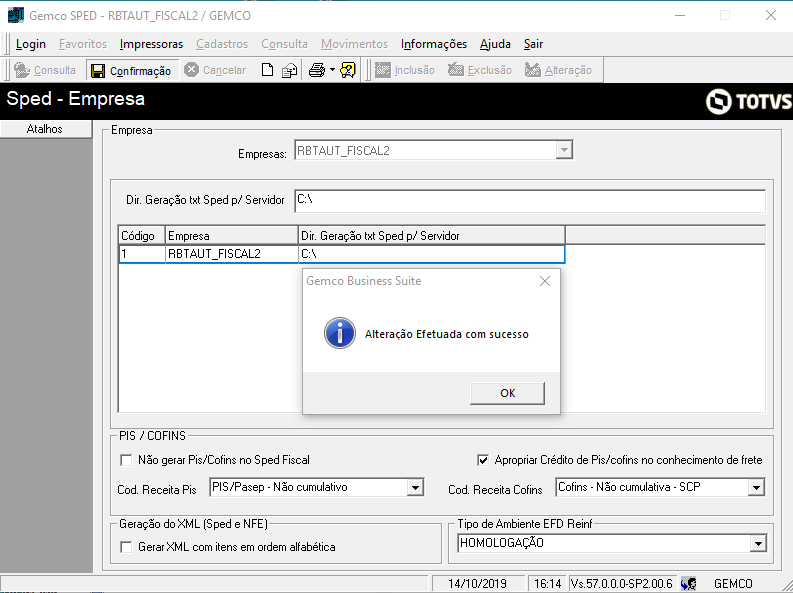Click the Confirmação save button
Screen dimensions: 793x593
[131, 70]
